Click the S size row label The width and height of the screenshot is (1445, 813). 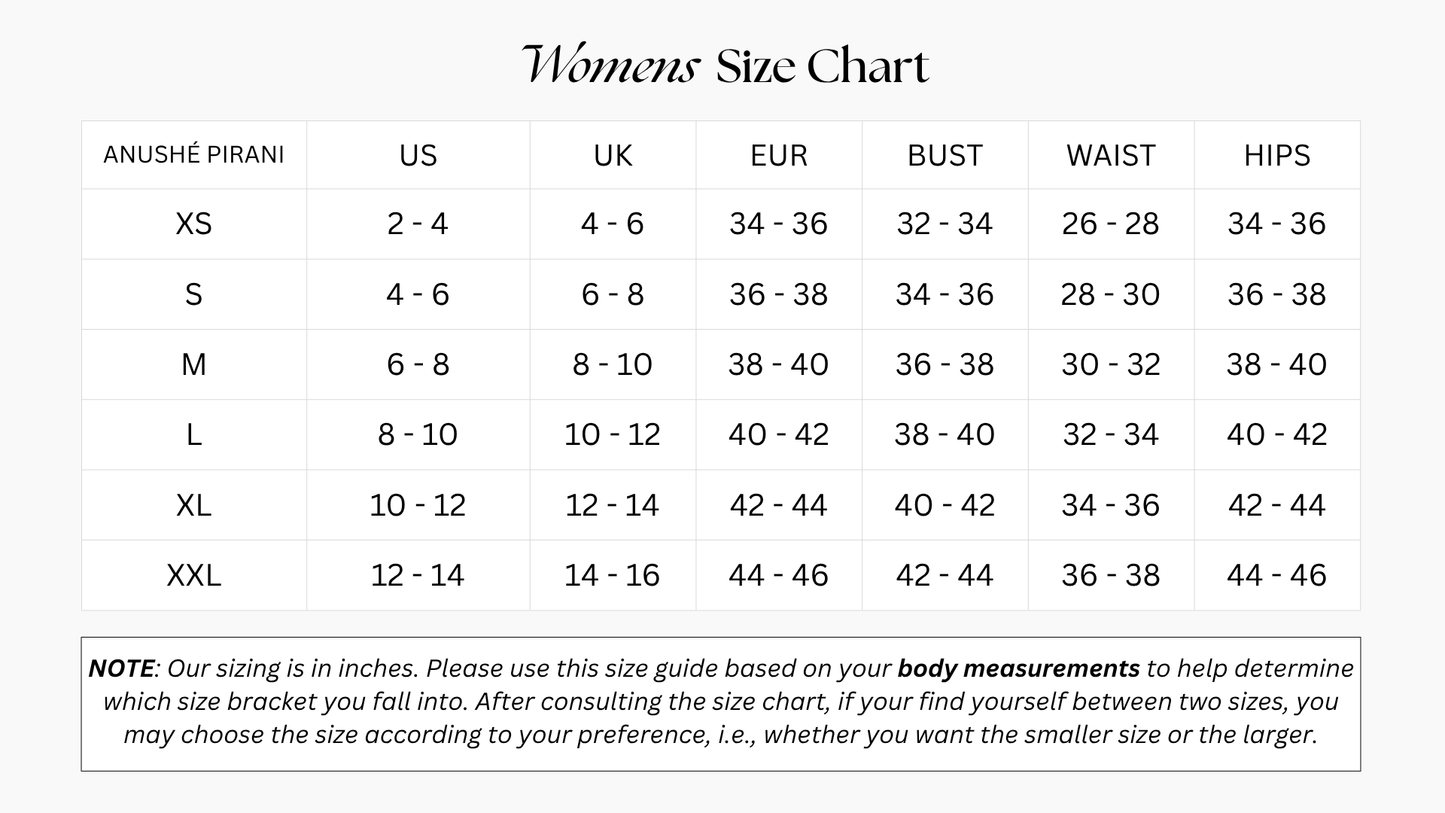194,294
